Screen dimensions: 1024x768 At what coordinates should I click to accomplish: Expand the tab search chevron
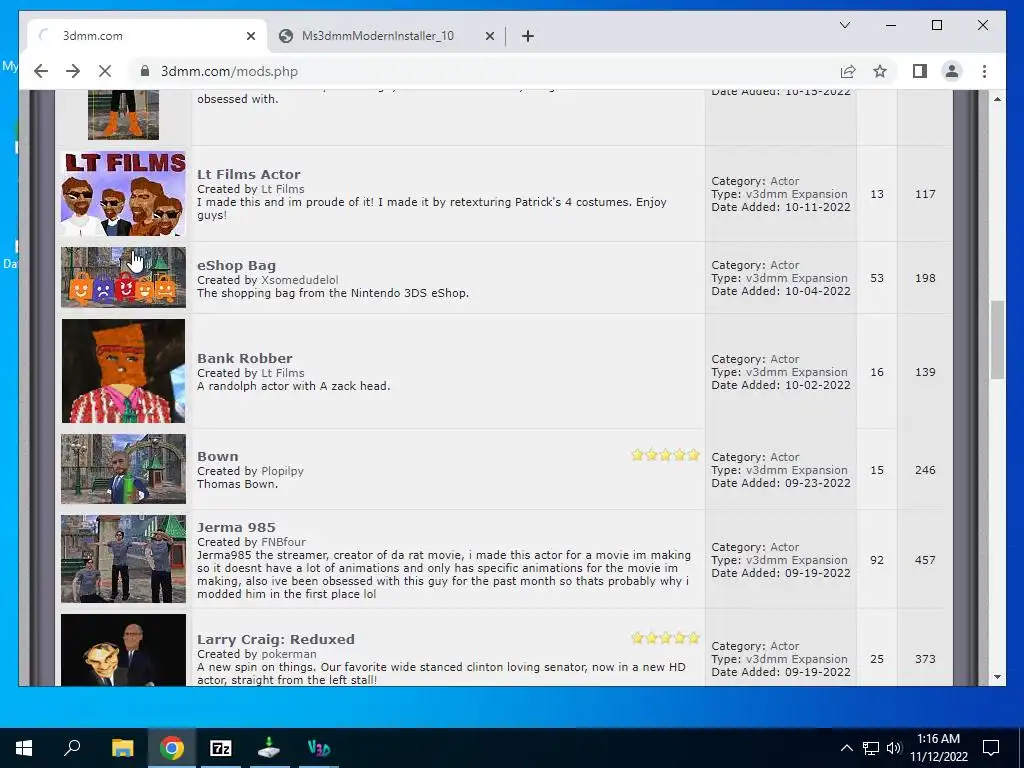tap(844, 25)
